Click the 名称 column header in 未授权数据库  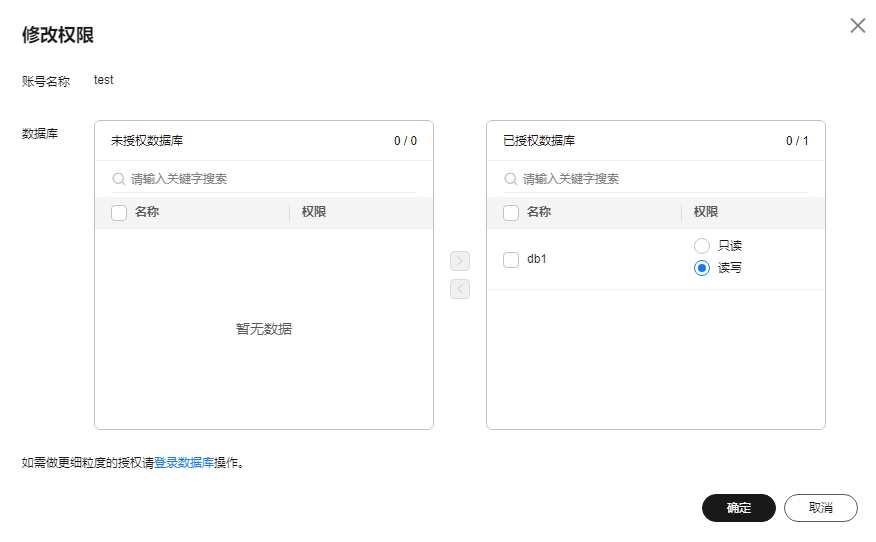point(146,212)
